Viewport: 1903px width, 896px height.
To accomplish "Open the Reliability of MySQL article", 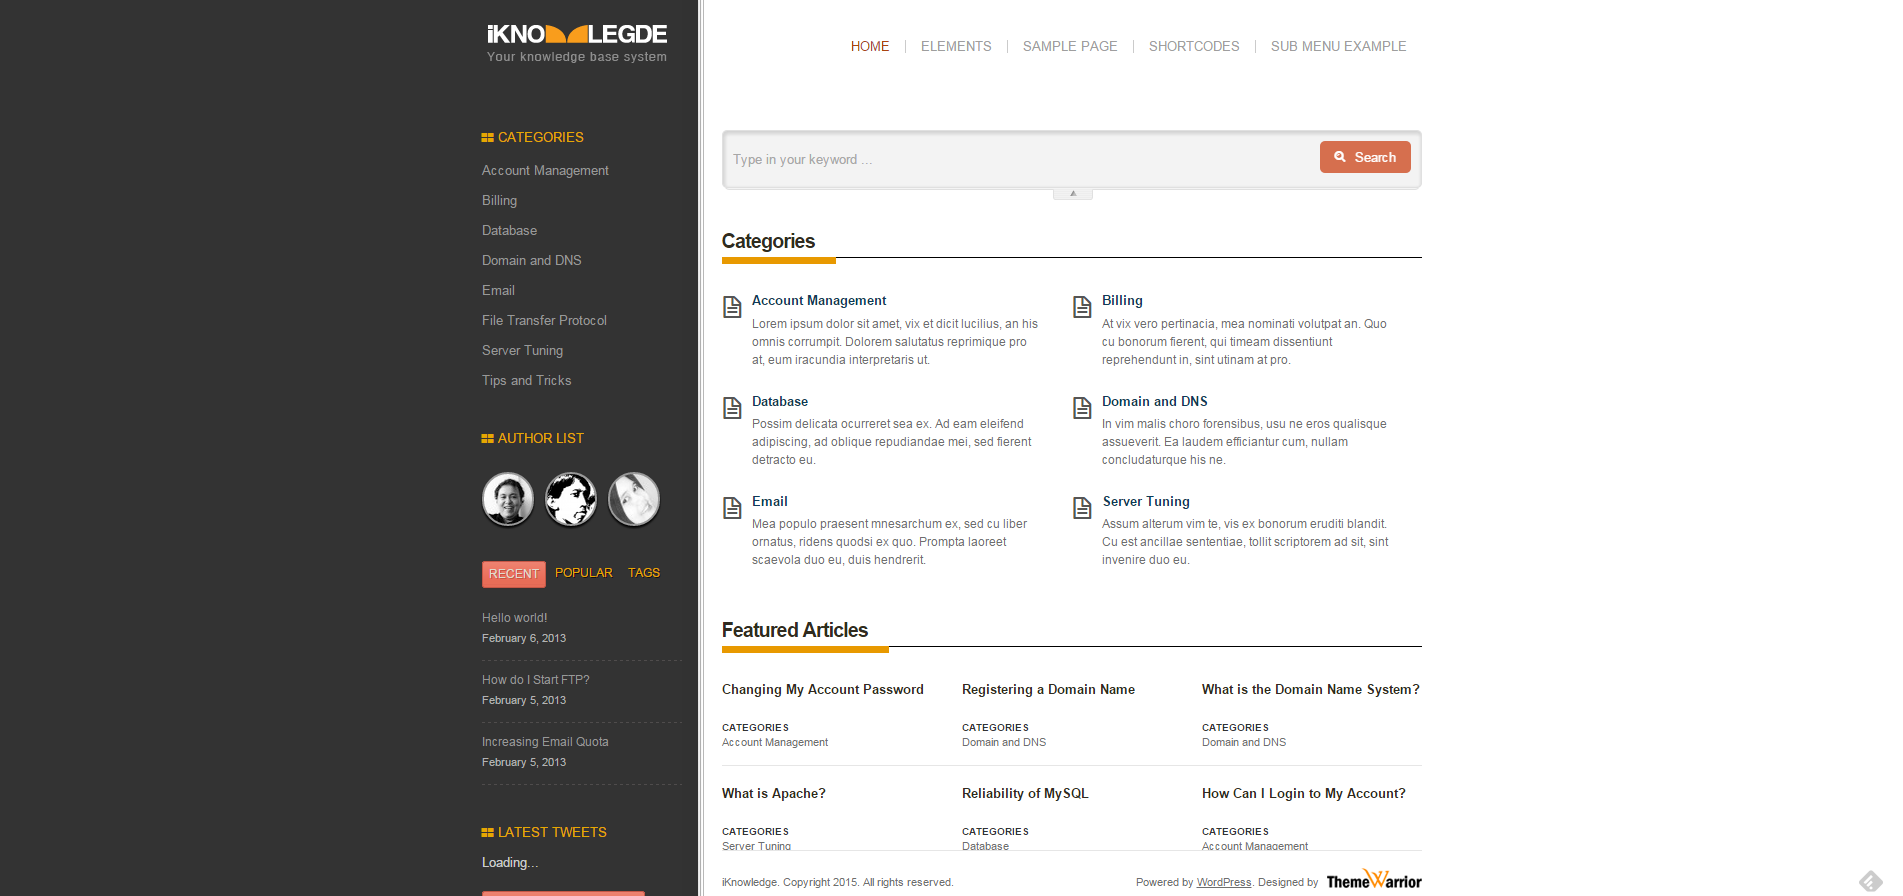I will 1024,794.
